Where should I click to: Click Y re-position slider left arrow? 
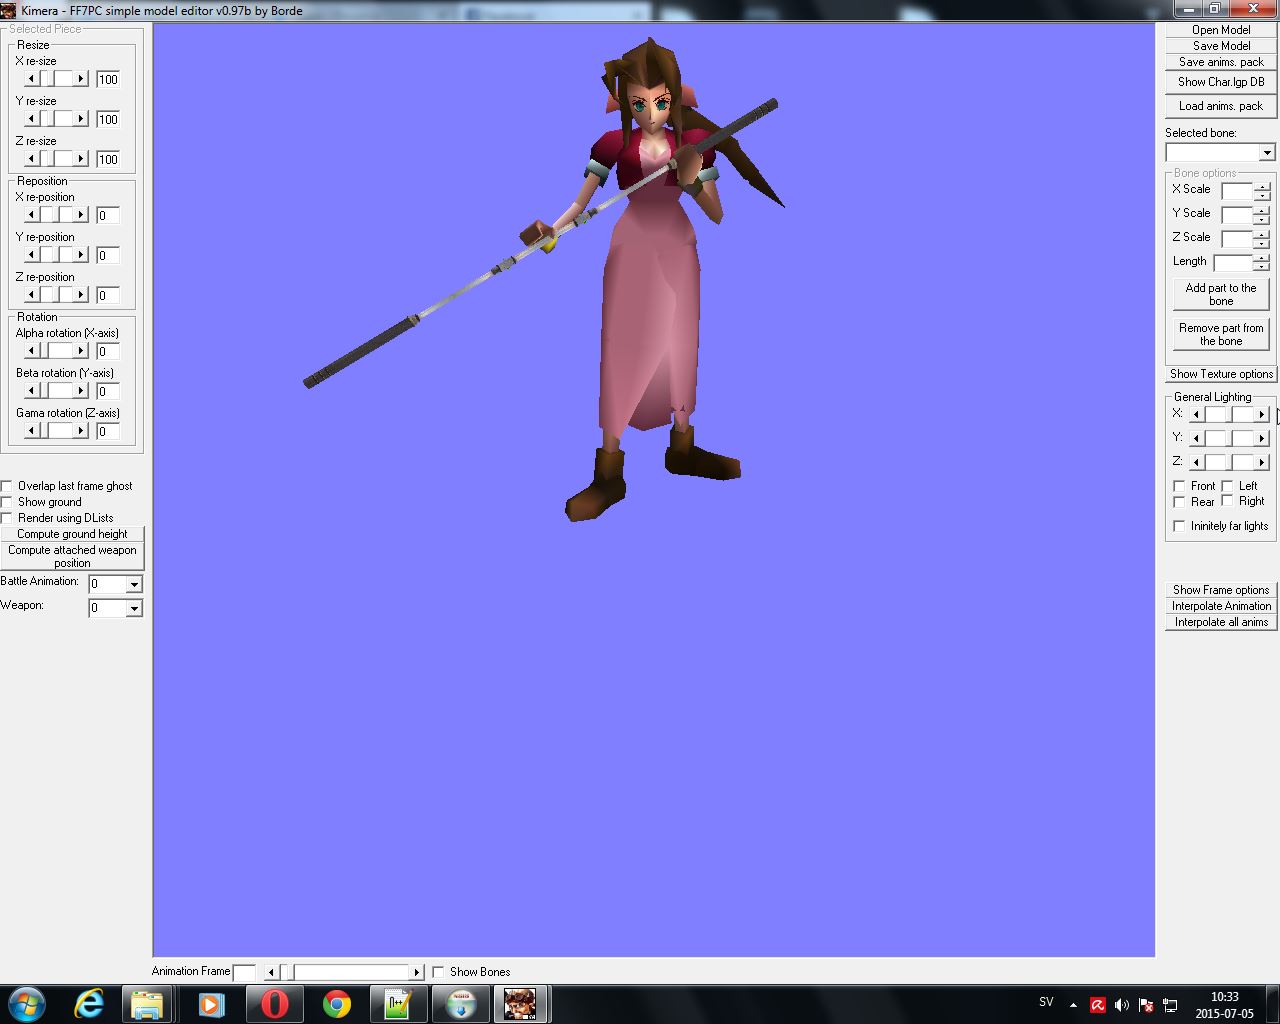pos(31,255)
